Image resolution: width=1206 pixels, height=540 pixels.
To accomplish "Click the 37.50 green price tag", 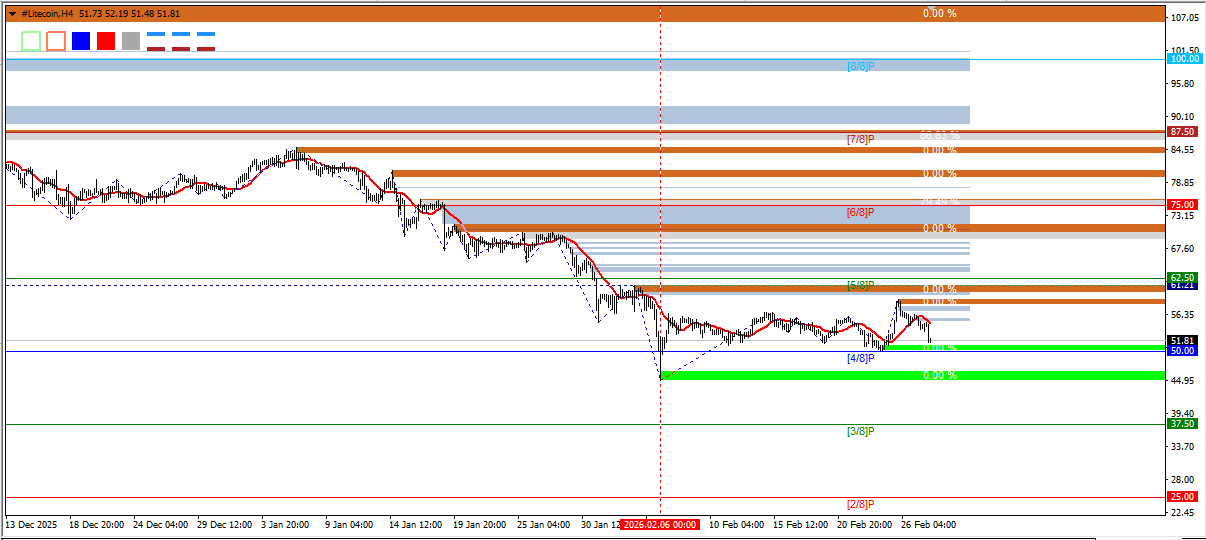I will click(1183, 424).
